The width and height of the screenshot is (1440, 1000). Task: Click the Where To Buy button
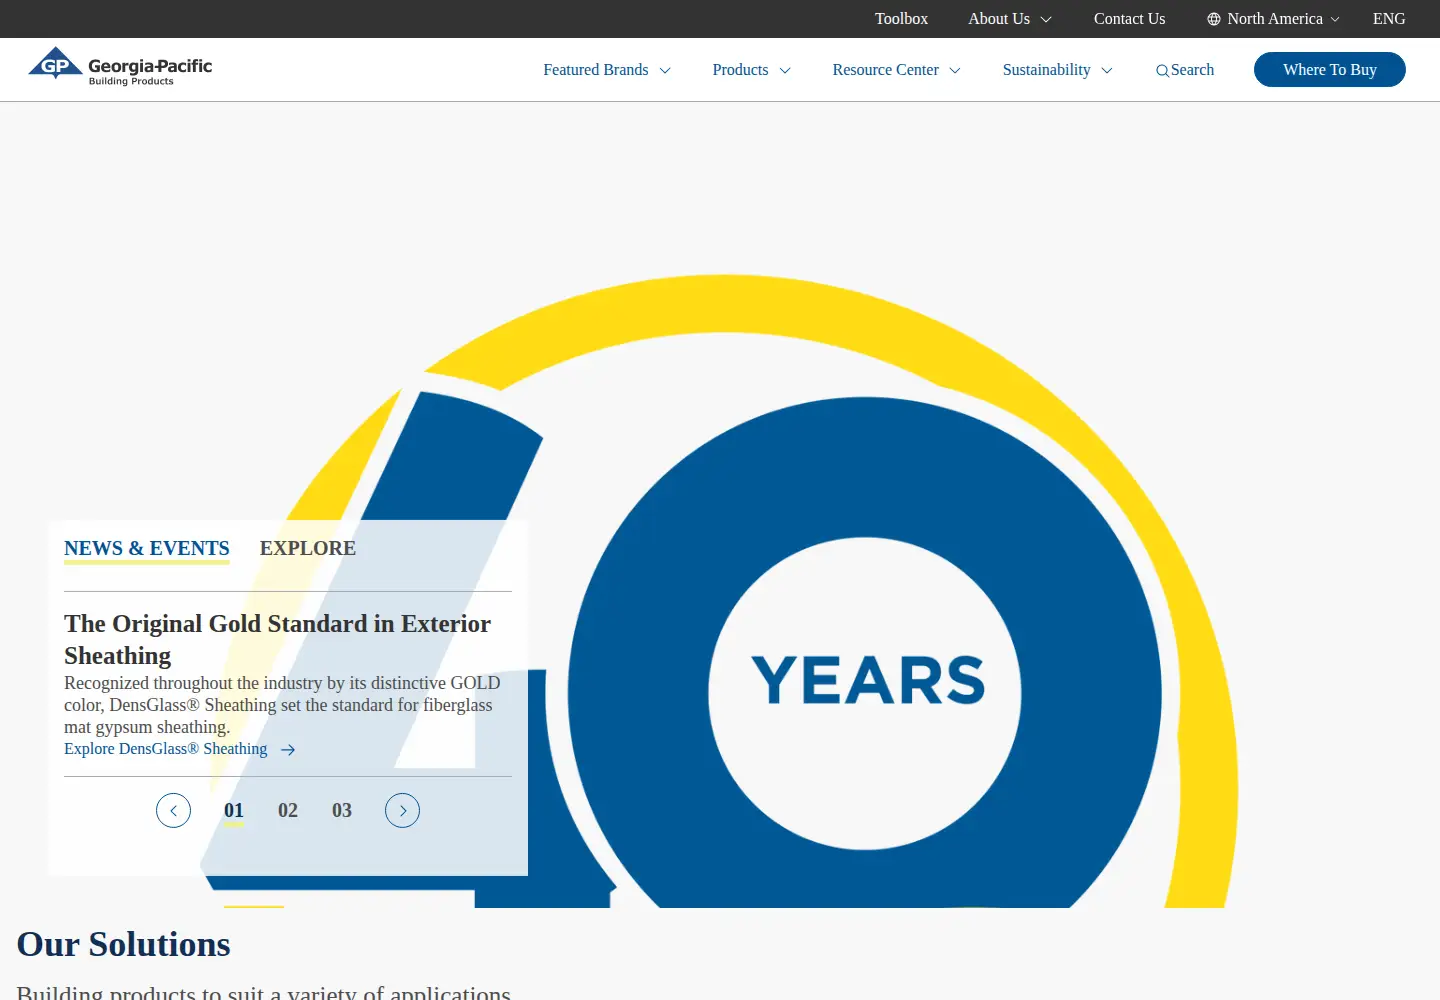point(1330,70)
